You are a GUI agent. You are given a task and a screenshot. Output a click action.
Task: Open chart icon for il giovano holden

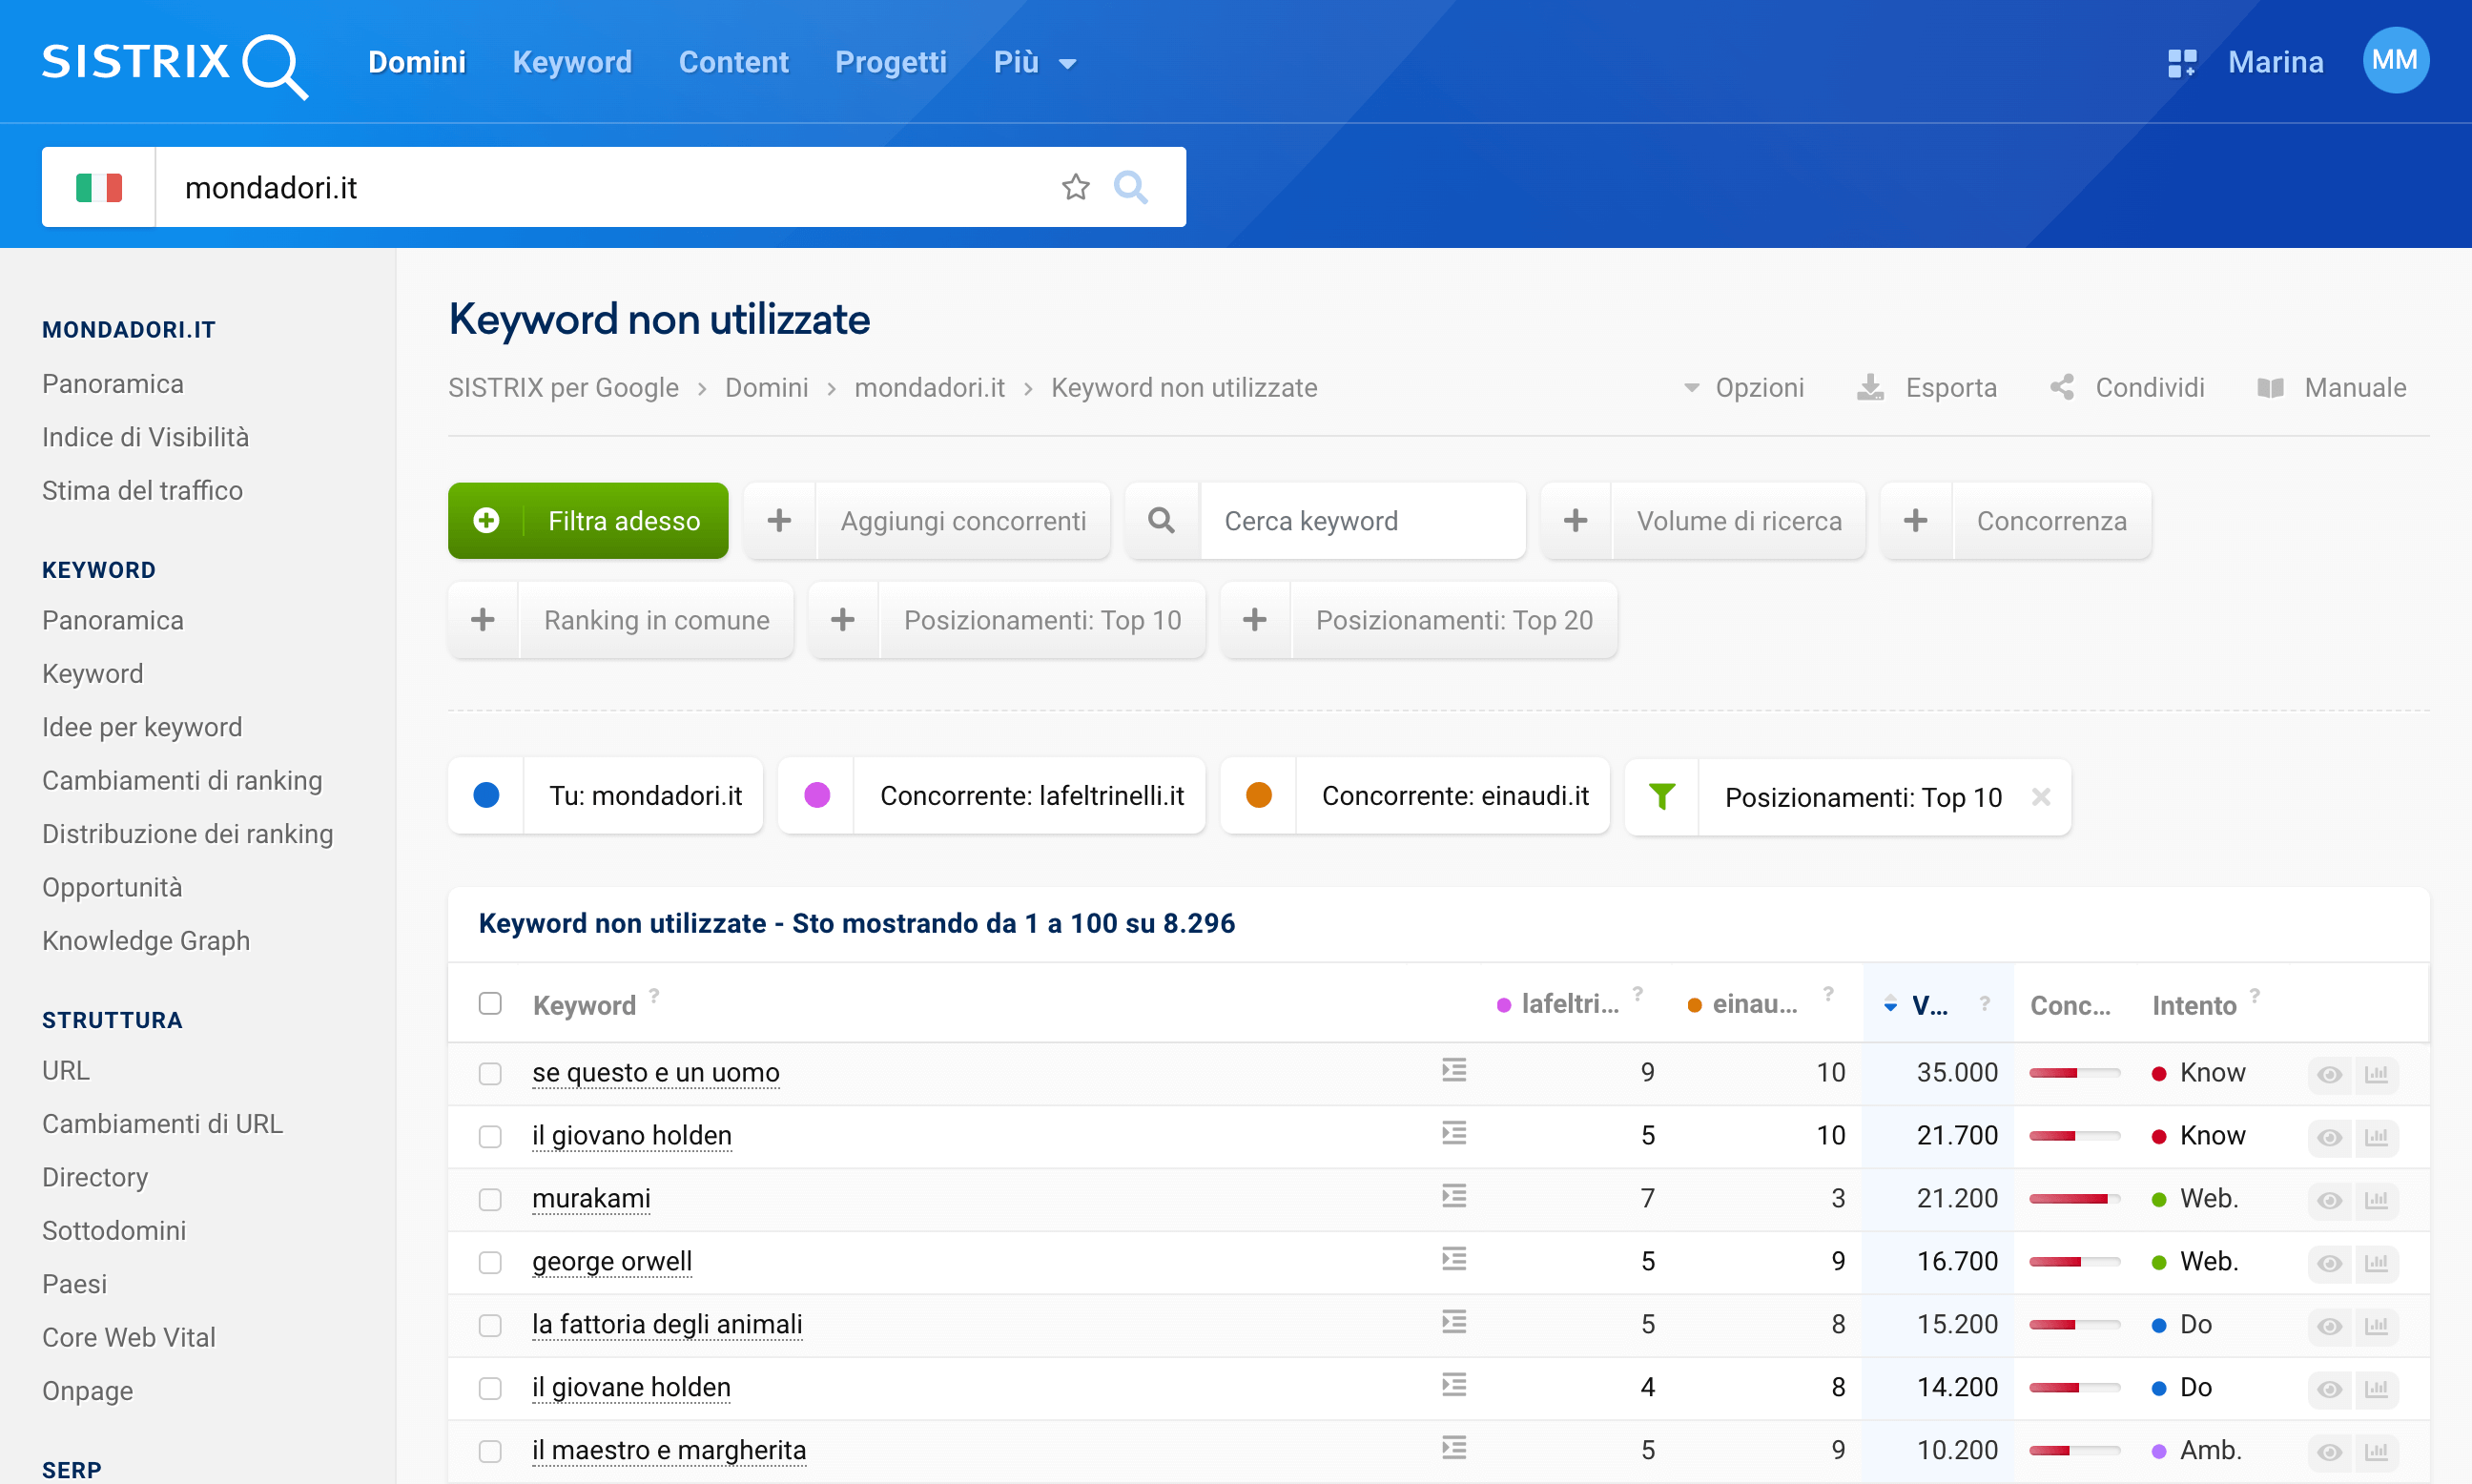point(2376,1137)
